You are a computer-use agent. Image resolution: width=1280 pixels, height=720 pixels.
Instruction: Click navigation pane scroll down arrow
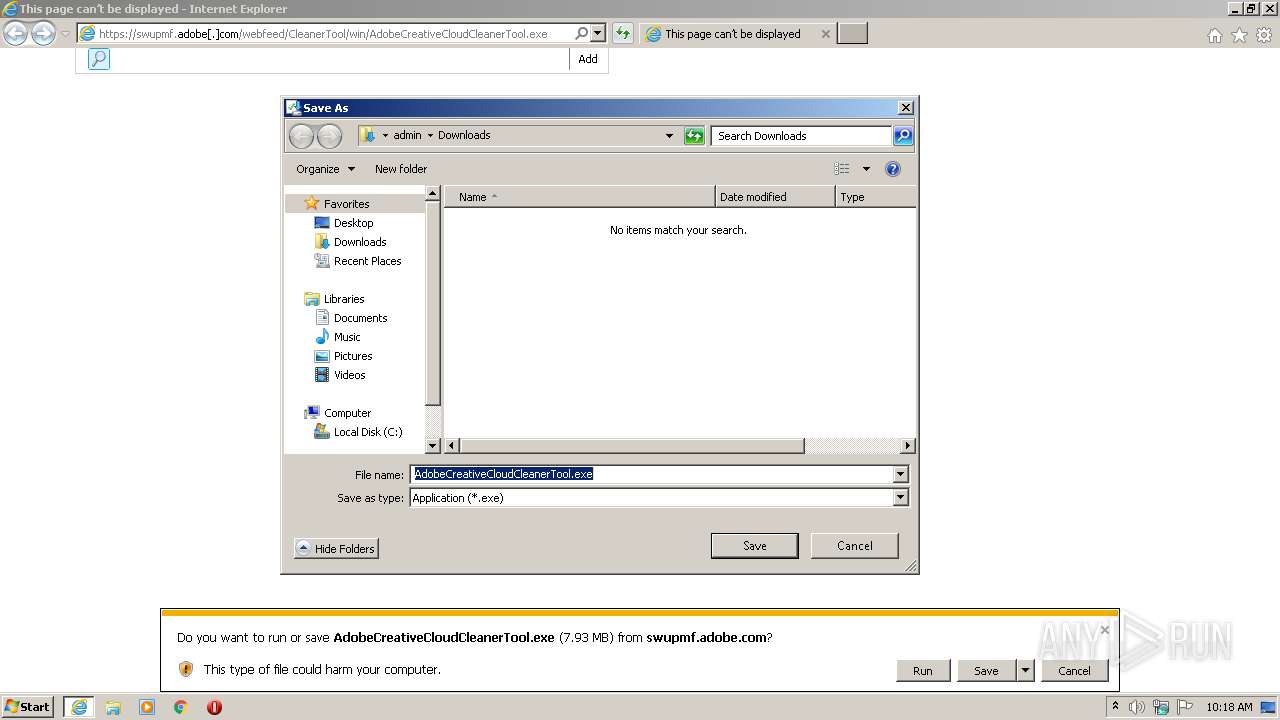tap(433, 446)
